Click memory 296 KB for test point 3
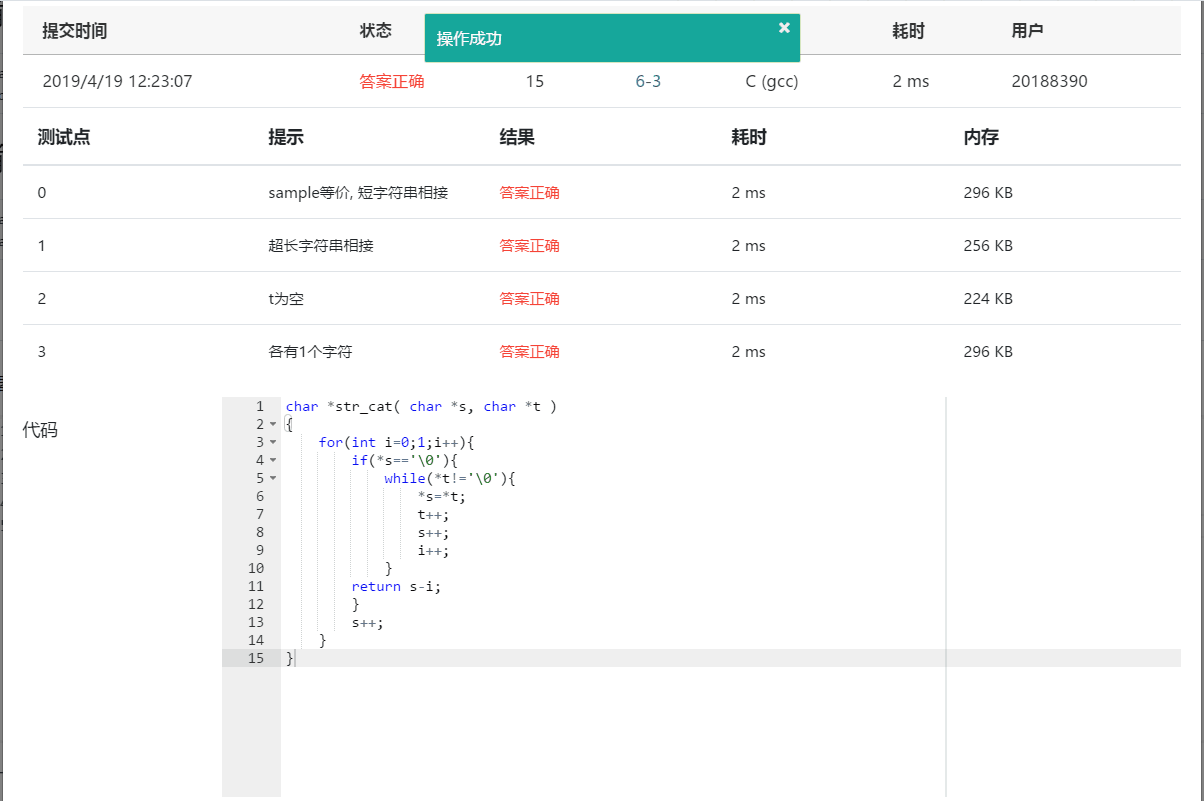 pyautogui.click(x=988, y=351)
